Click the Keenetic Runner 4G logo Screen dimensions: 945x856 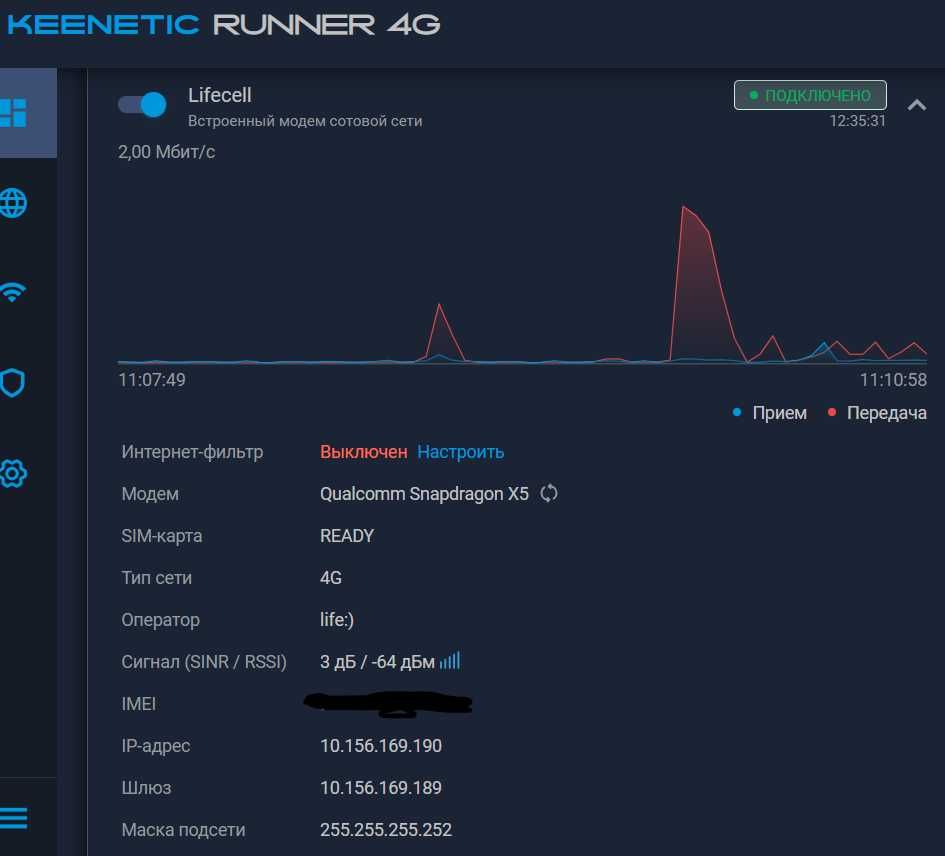pyautogui.click(x=223, y=25)
